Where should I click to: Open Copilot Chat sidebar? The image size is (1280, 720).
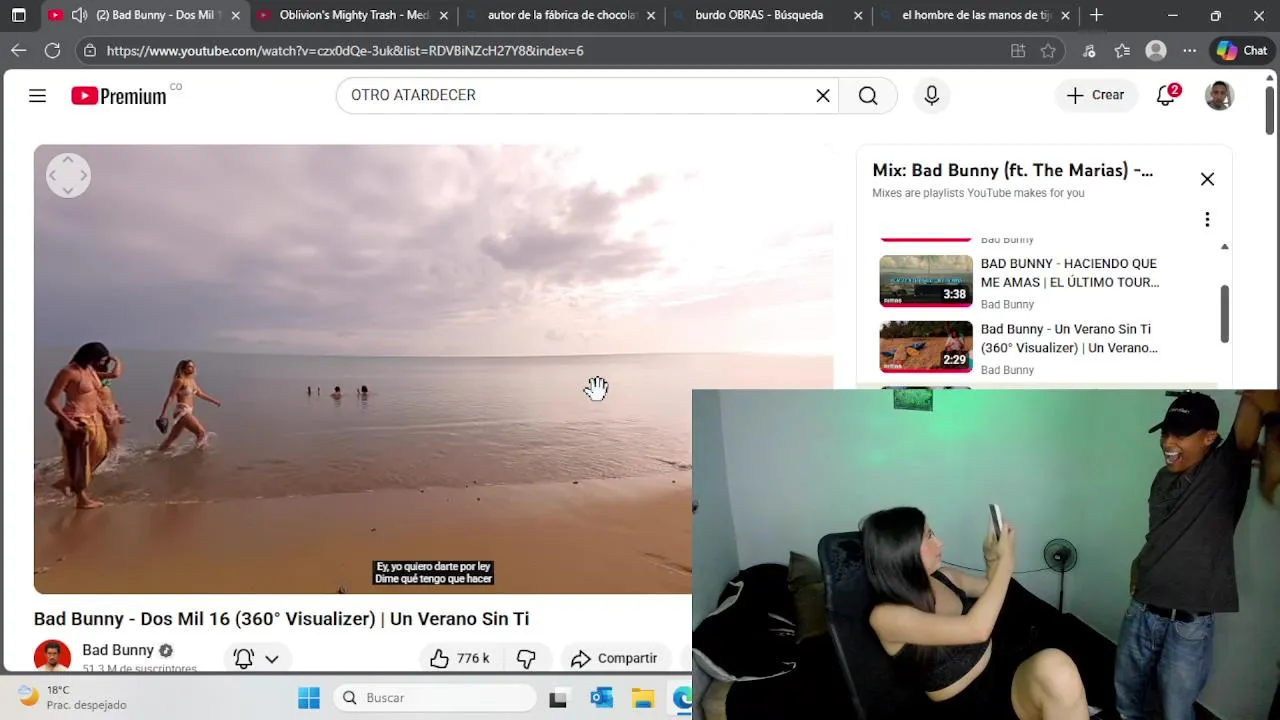[x=1242, y=50]
